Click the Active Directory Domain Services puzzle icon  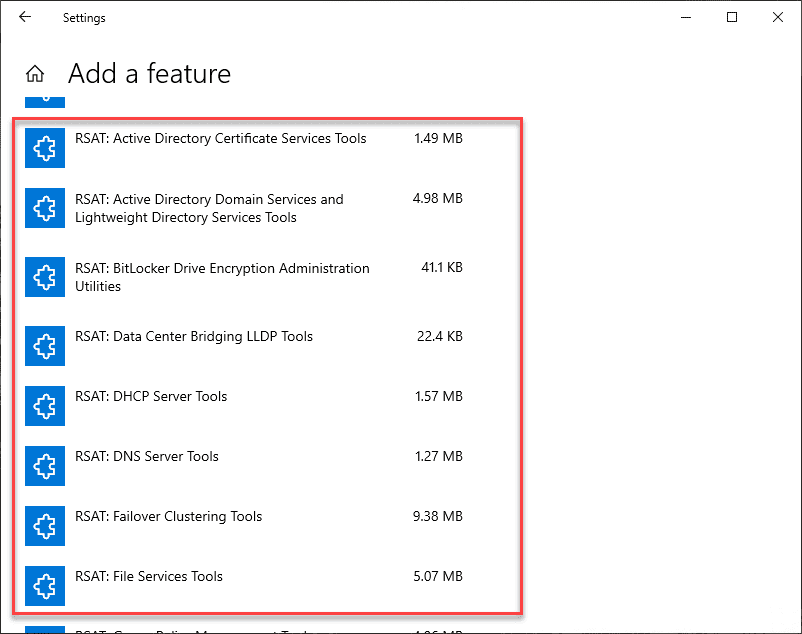pyautogui.click(x=45, y=208)
